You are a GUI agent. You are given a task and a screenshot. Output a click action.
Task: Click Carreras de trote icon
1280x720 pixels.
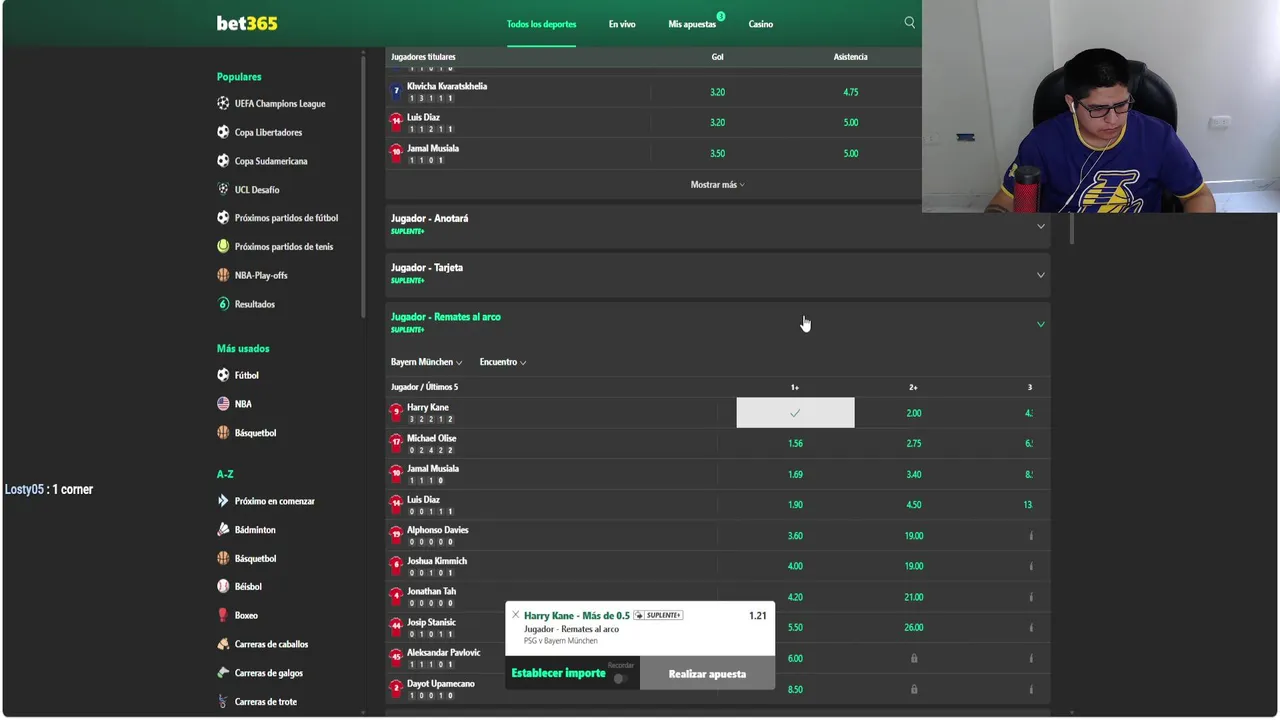click(x=223, y=701)
